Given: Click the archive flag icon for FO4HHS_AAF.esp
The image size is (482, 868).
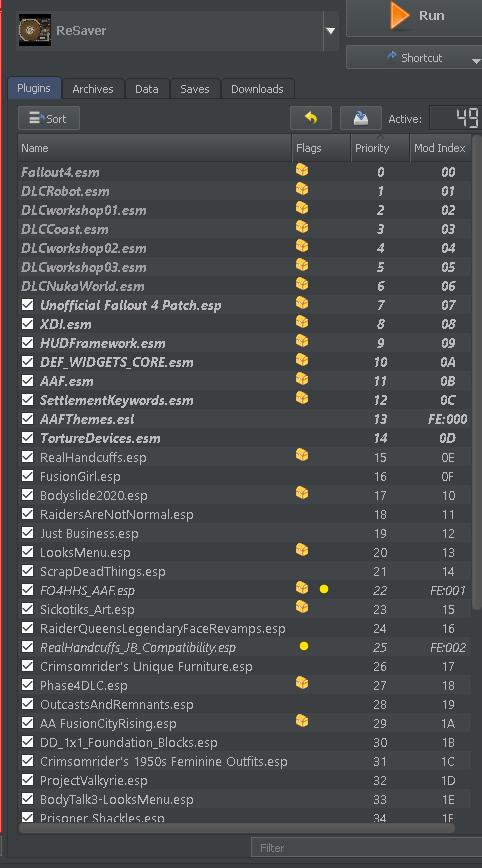Looking at the screenshot, I should (x=302, y=588).
